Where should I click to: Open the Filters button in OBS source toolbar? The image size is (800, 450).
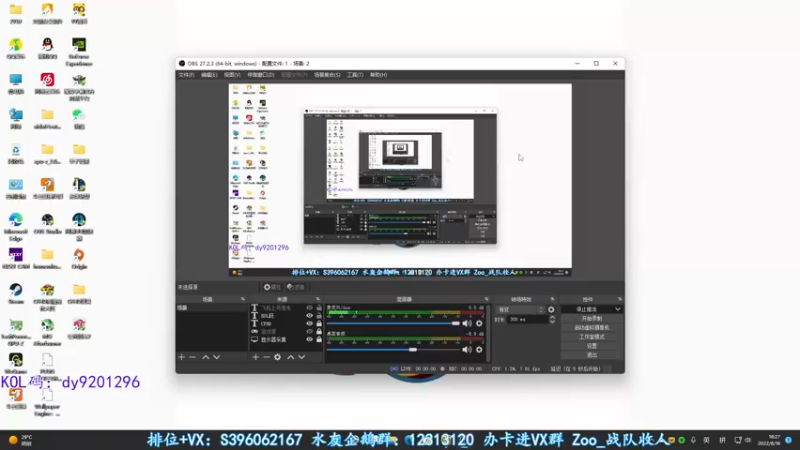(x=295, y=287)
